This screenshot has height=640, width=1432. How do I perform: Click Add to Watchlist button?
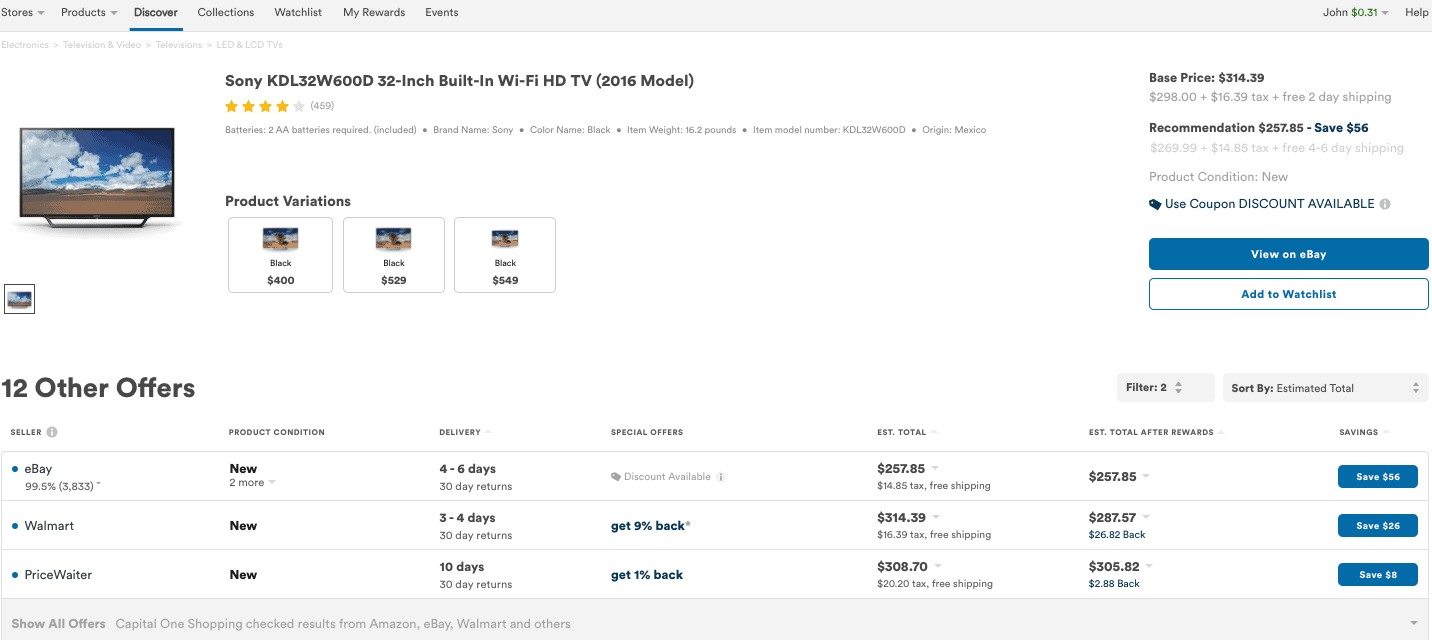pos(1288,294)
